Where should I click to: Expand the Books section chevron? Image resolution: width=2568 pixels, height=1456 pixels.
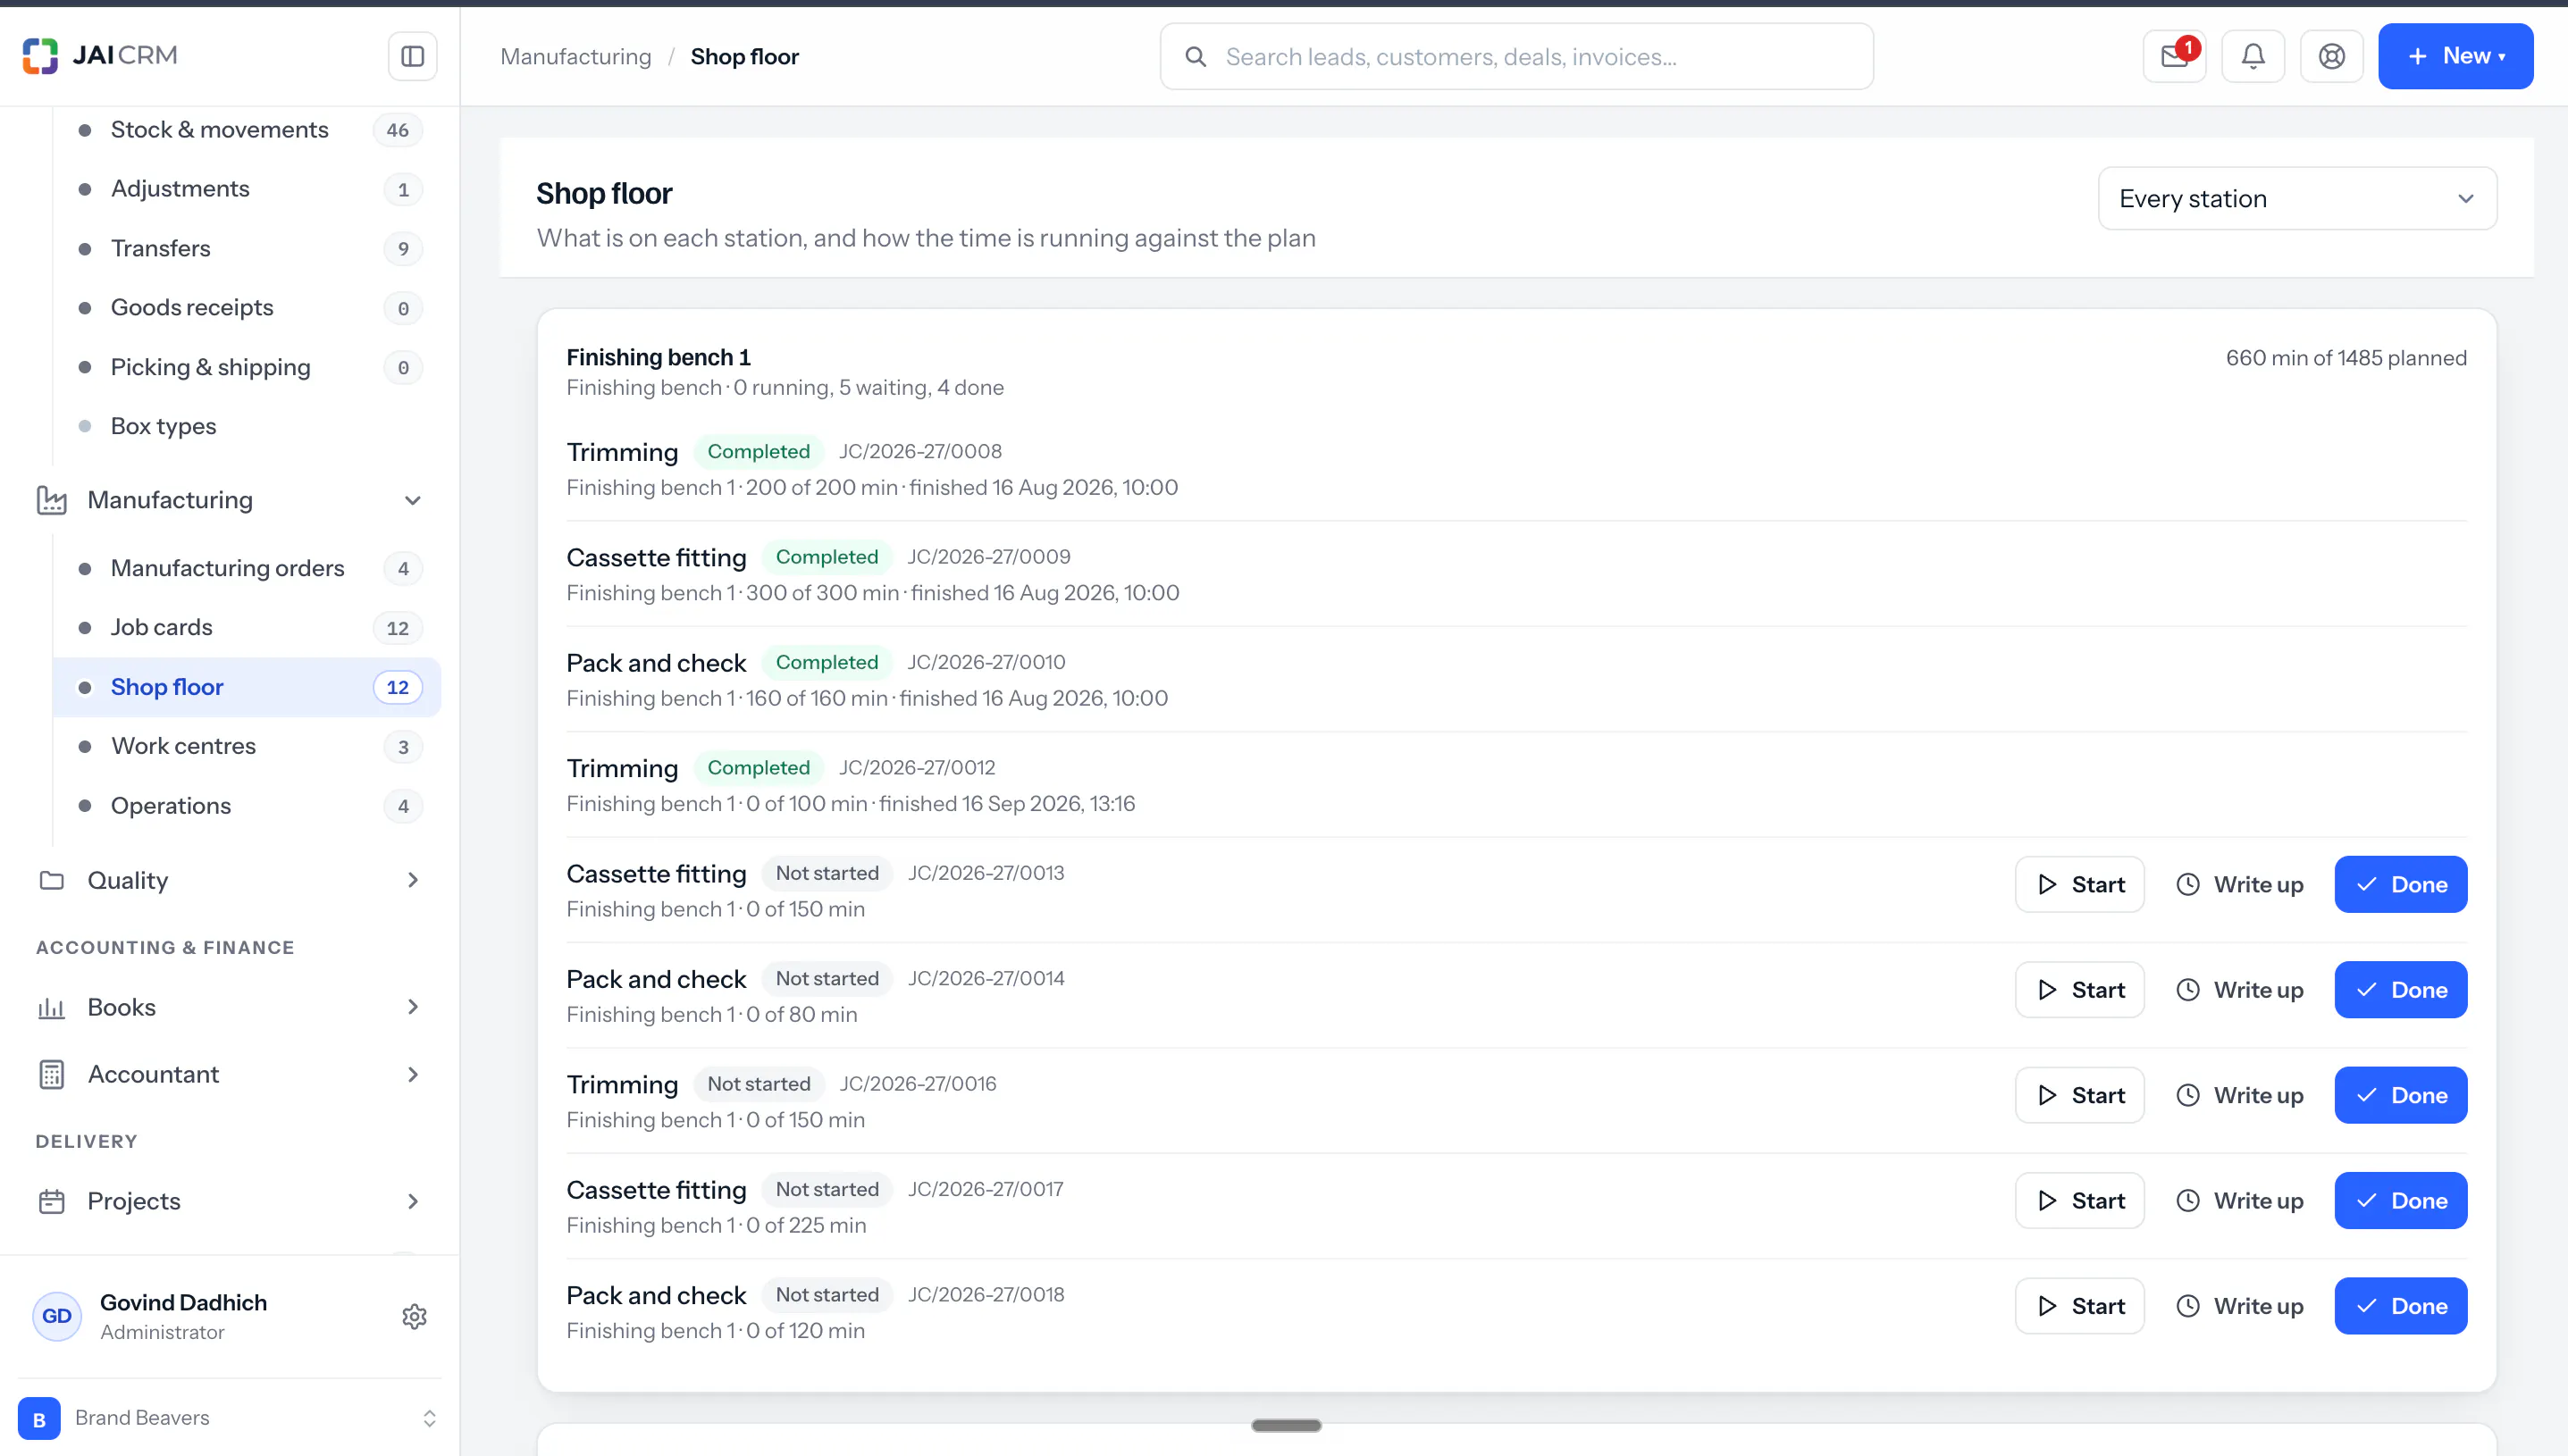pyautogui.click(x=412, y=1007)
